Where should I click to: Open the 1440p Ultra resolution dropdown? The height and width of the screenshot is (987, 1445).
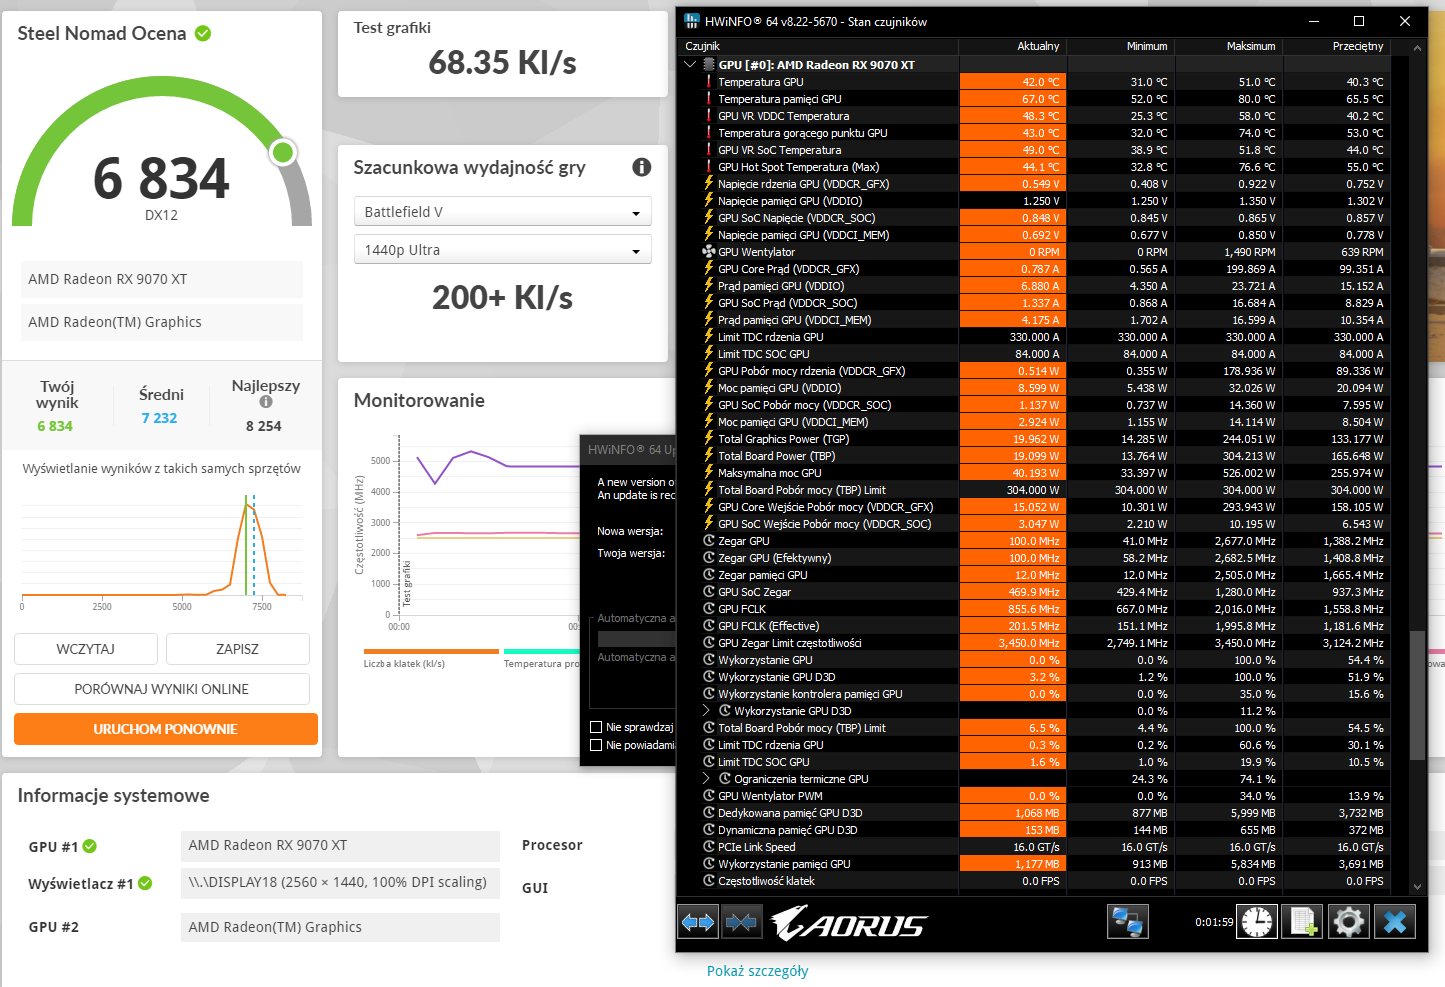point(502,250)
